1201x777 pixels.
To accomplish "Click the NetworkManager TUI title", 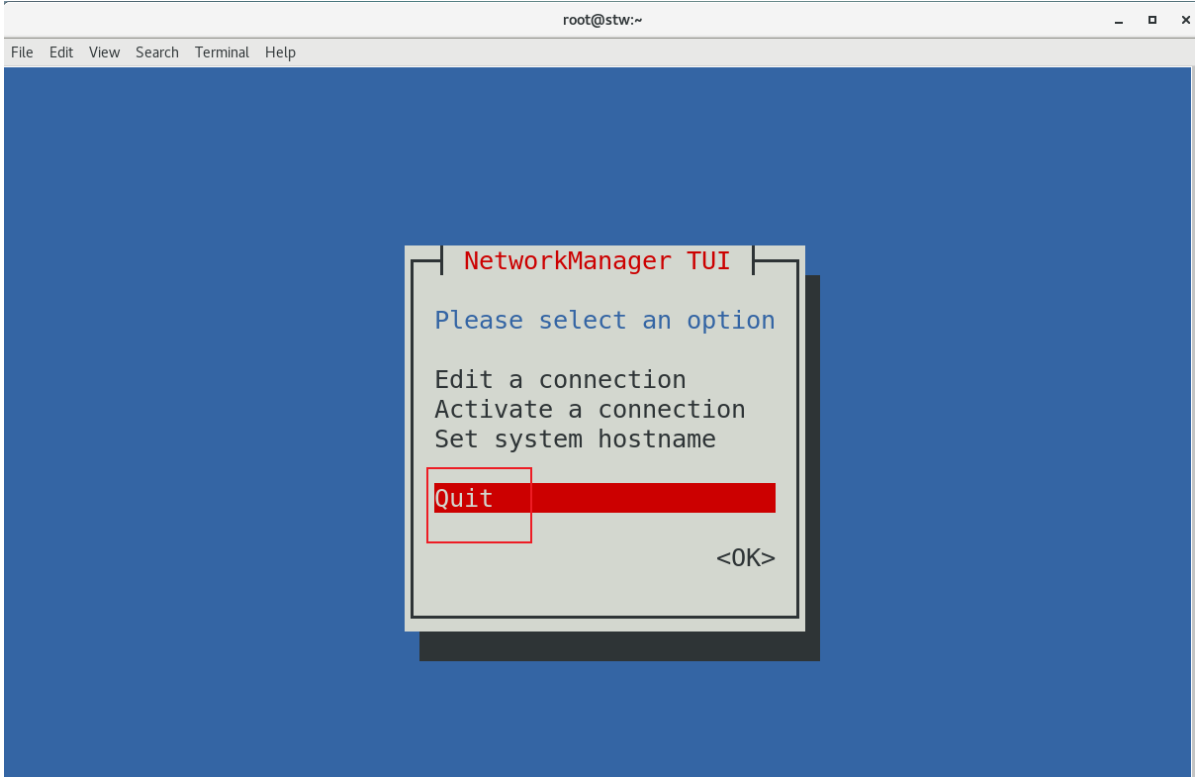I will click(597, 261).
